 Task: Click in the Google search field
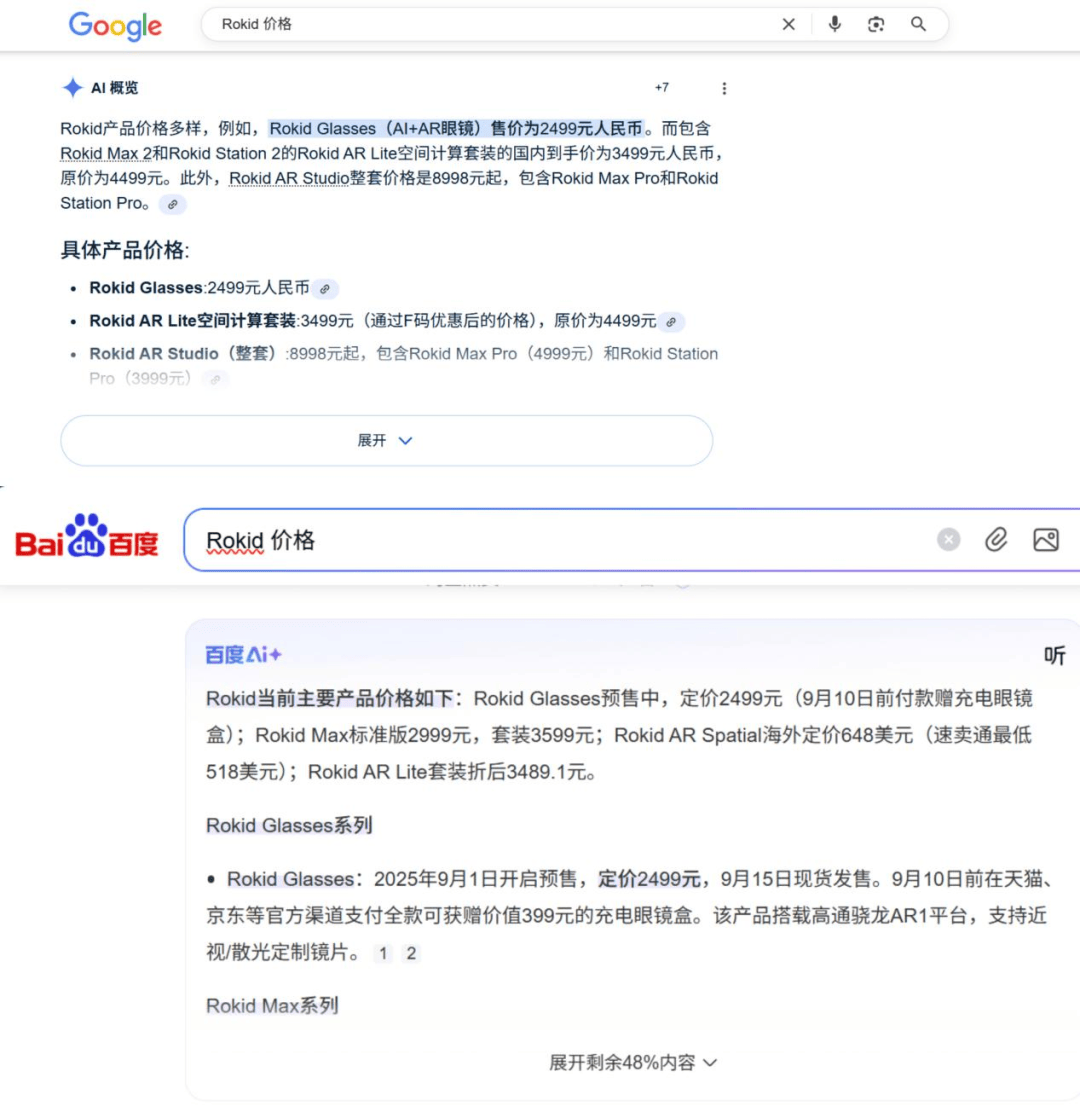coord(496,25)
